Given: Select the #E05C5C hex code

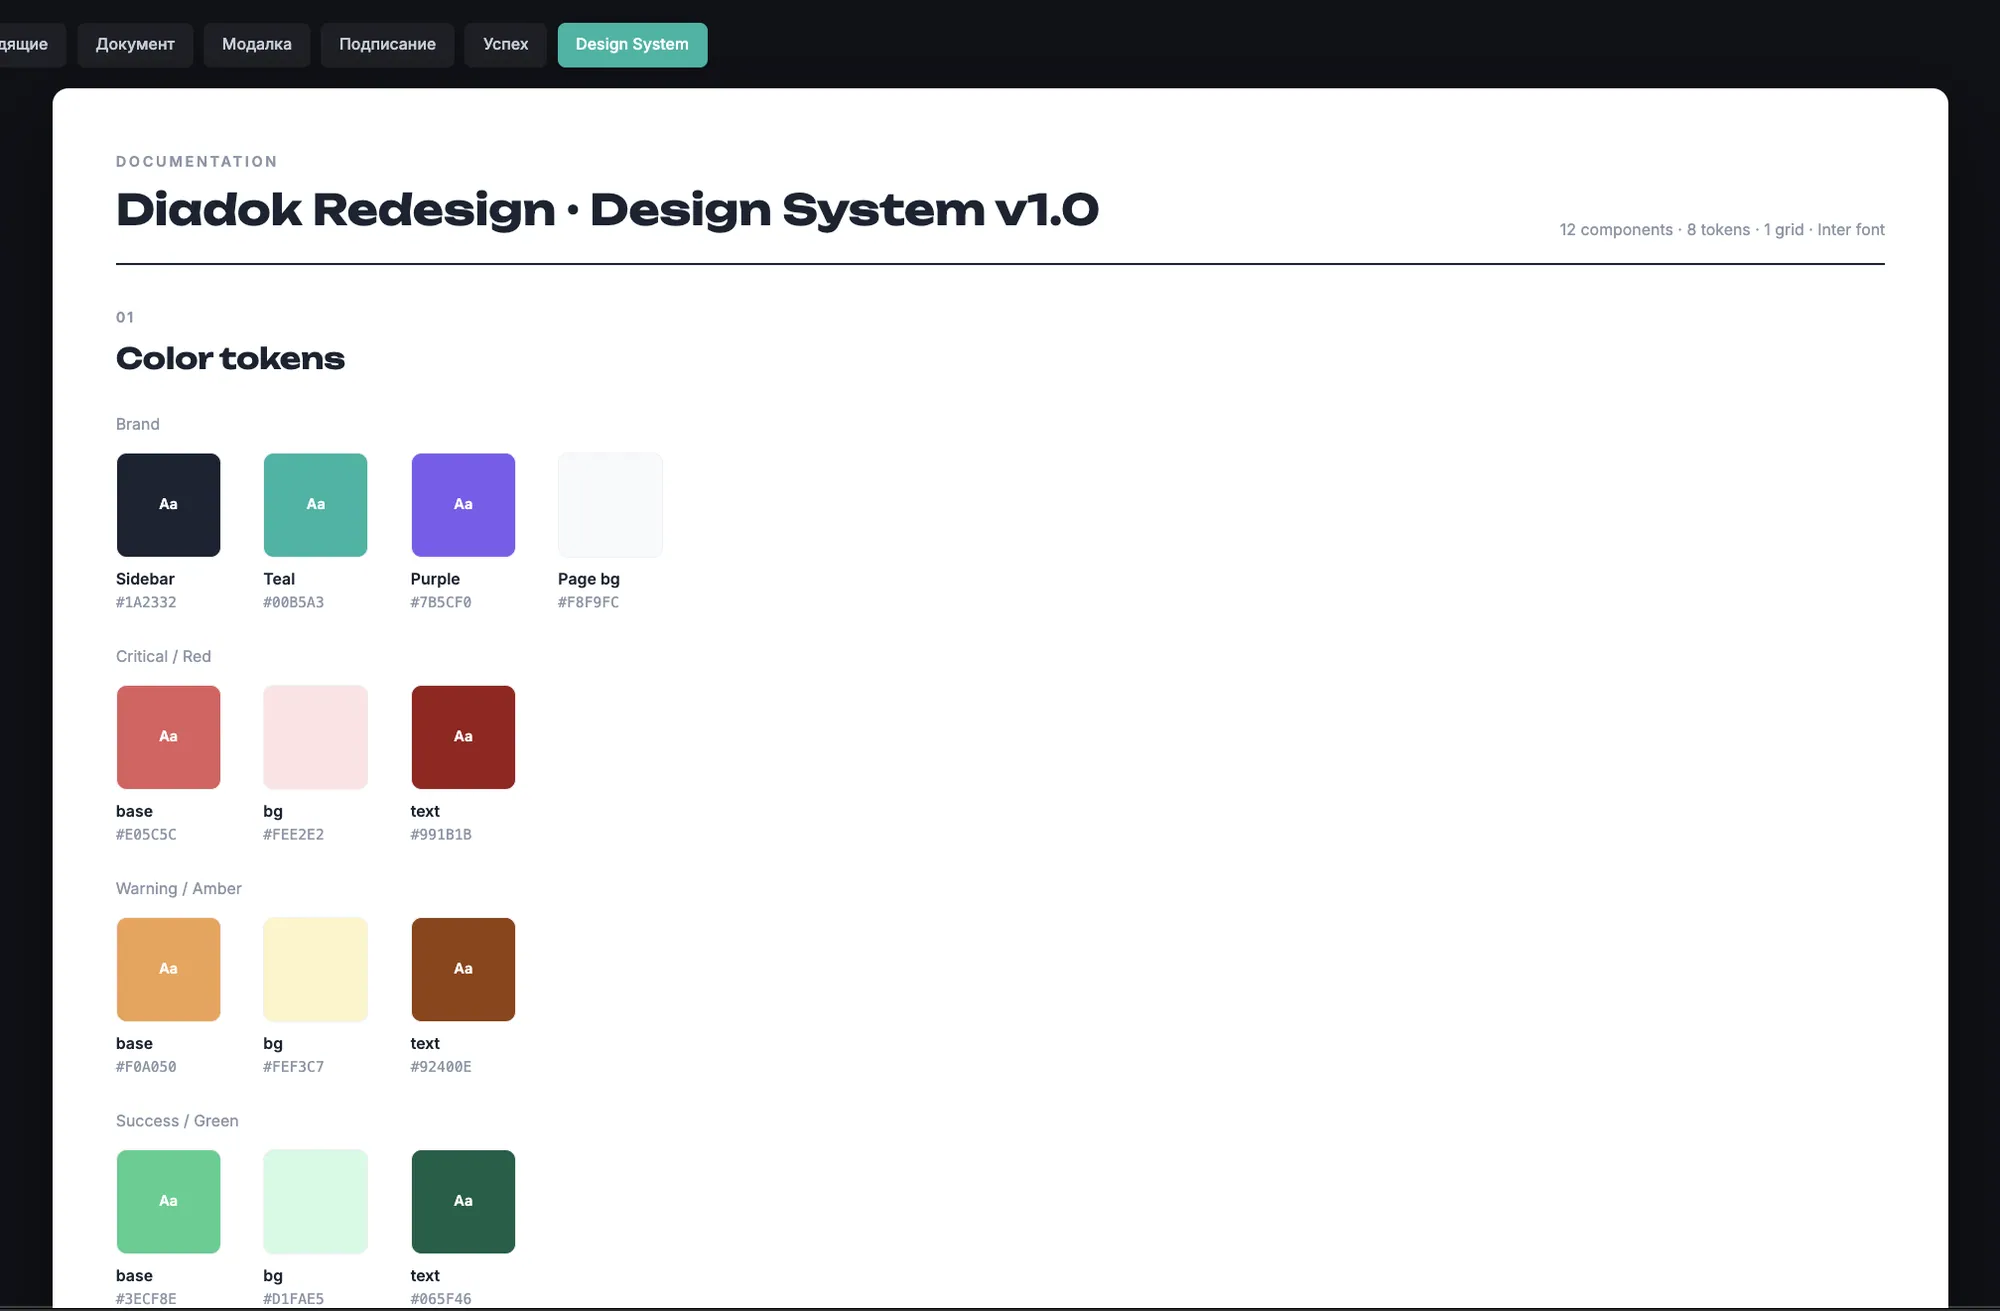Looking at the screenshot, I should [x=146, y=834].
